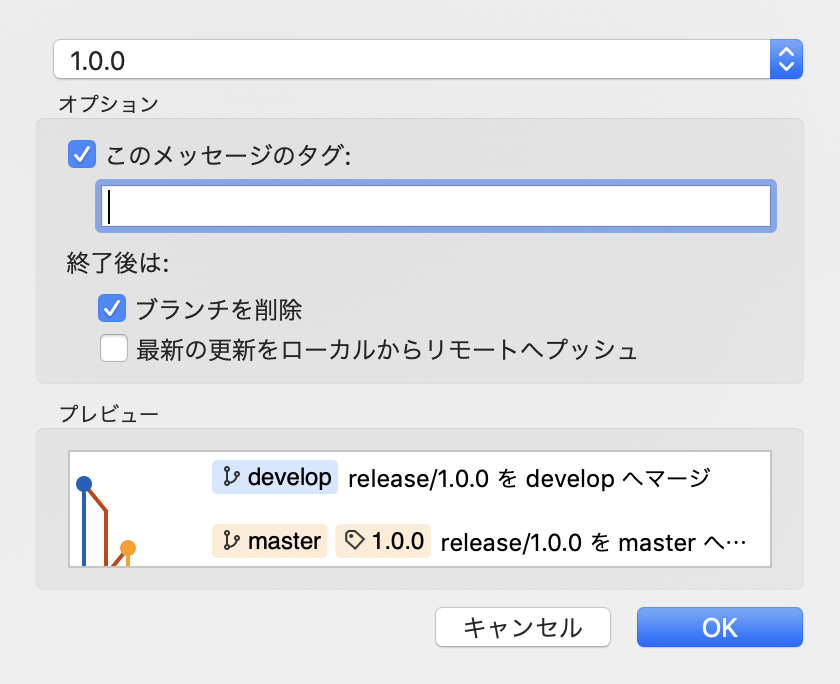Disable the ブランチを削除 option
Screen dimensions: 840x684
pyautogui.click(x=111, y=308)
